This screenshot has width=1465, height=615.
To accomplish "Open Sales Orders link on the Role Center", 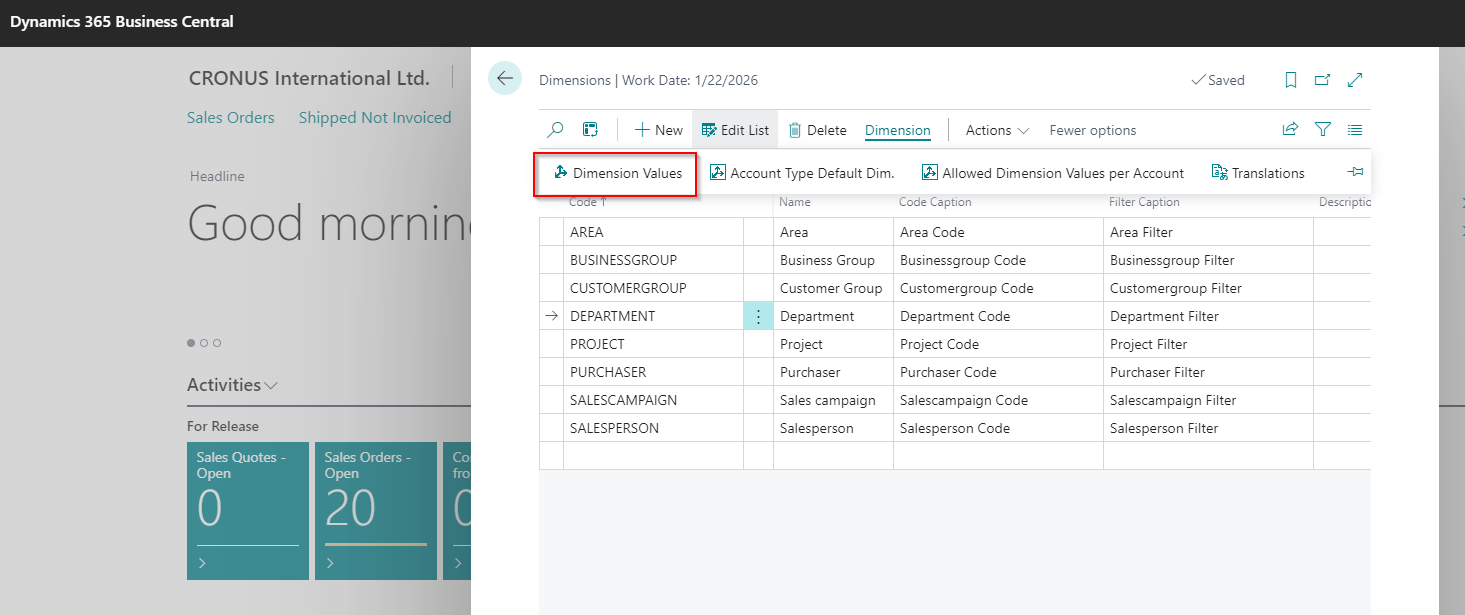I will point(230,118).
